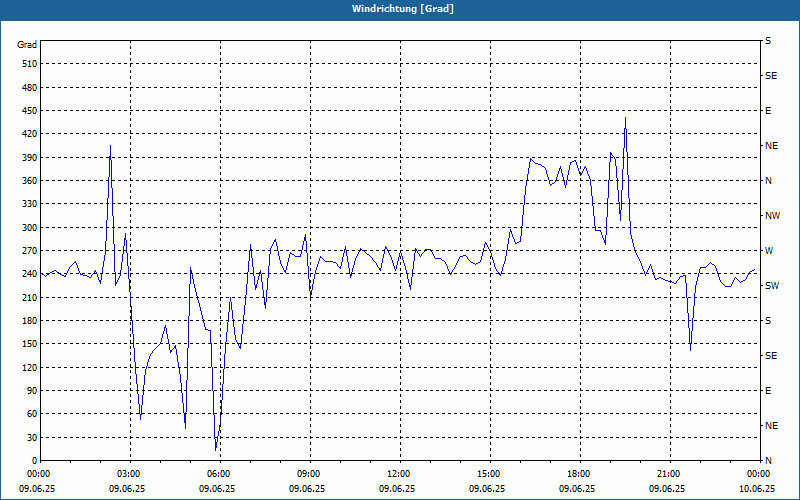Click the W compass direction label

pyautogui.click(x=769, y=251)
